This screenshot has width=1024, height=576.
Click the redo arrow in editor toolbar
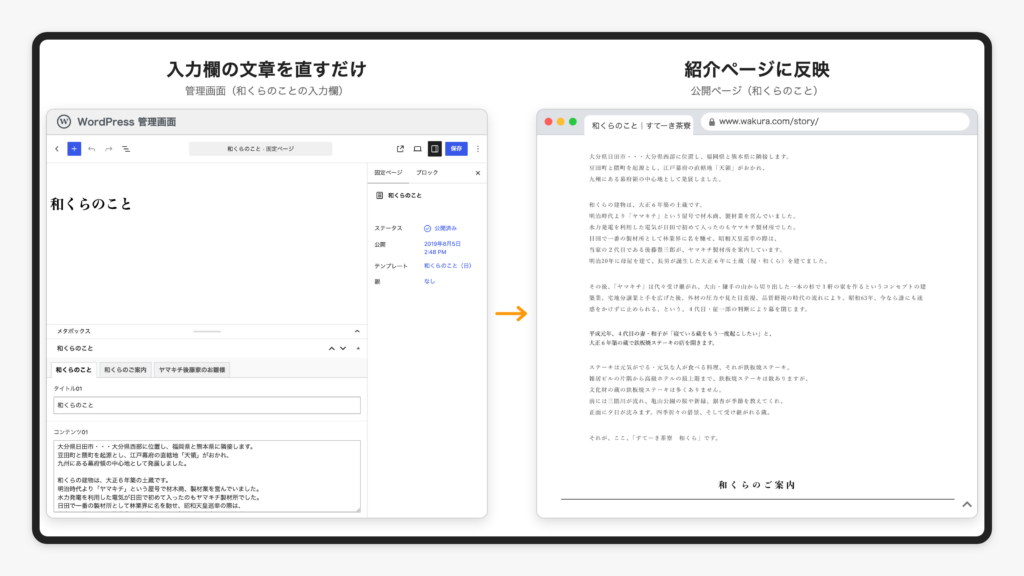click(x=108, y=149)
